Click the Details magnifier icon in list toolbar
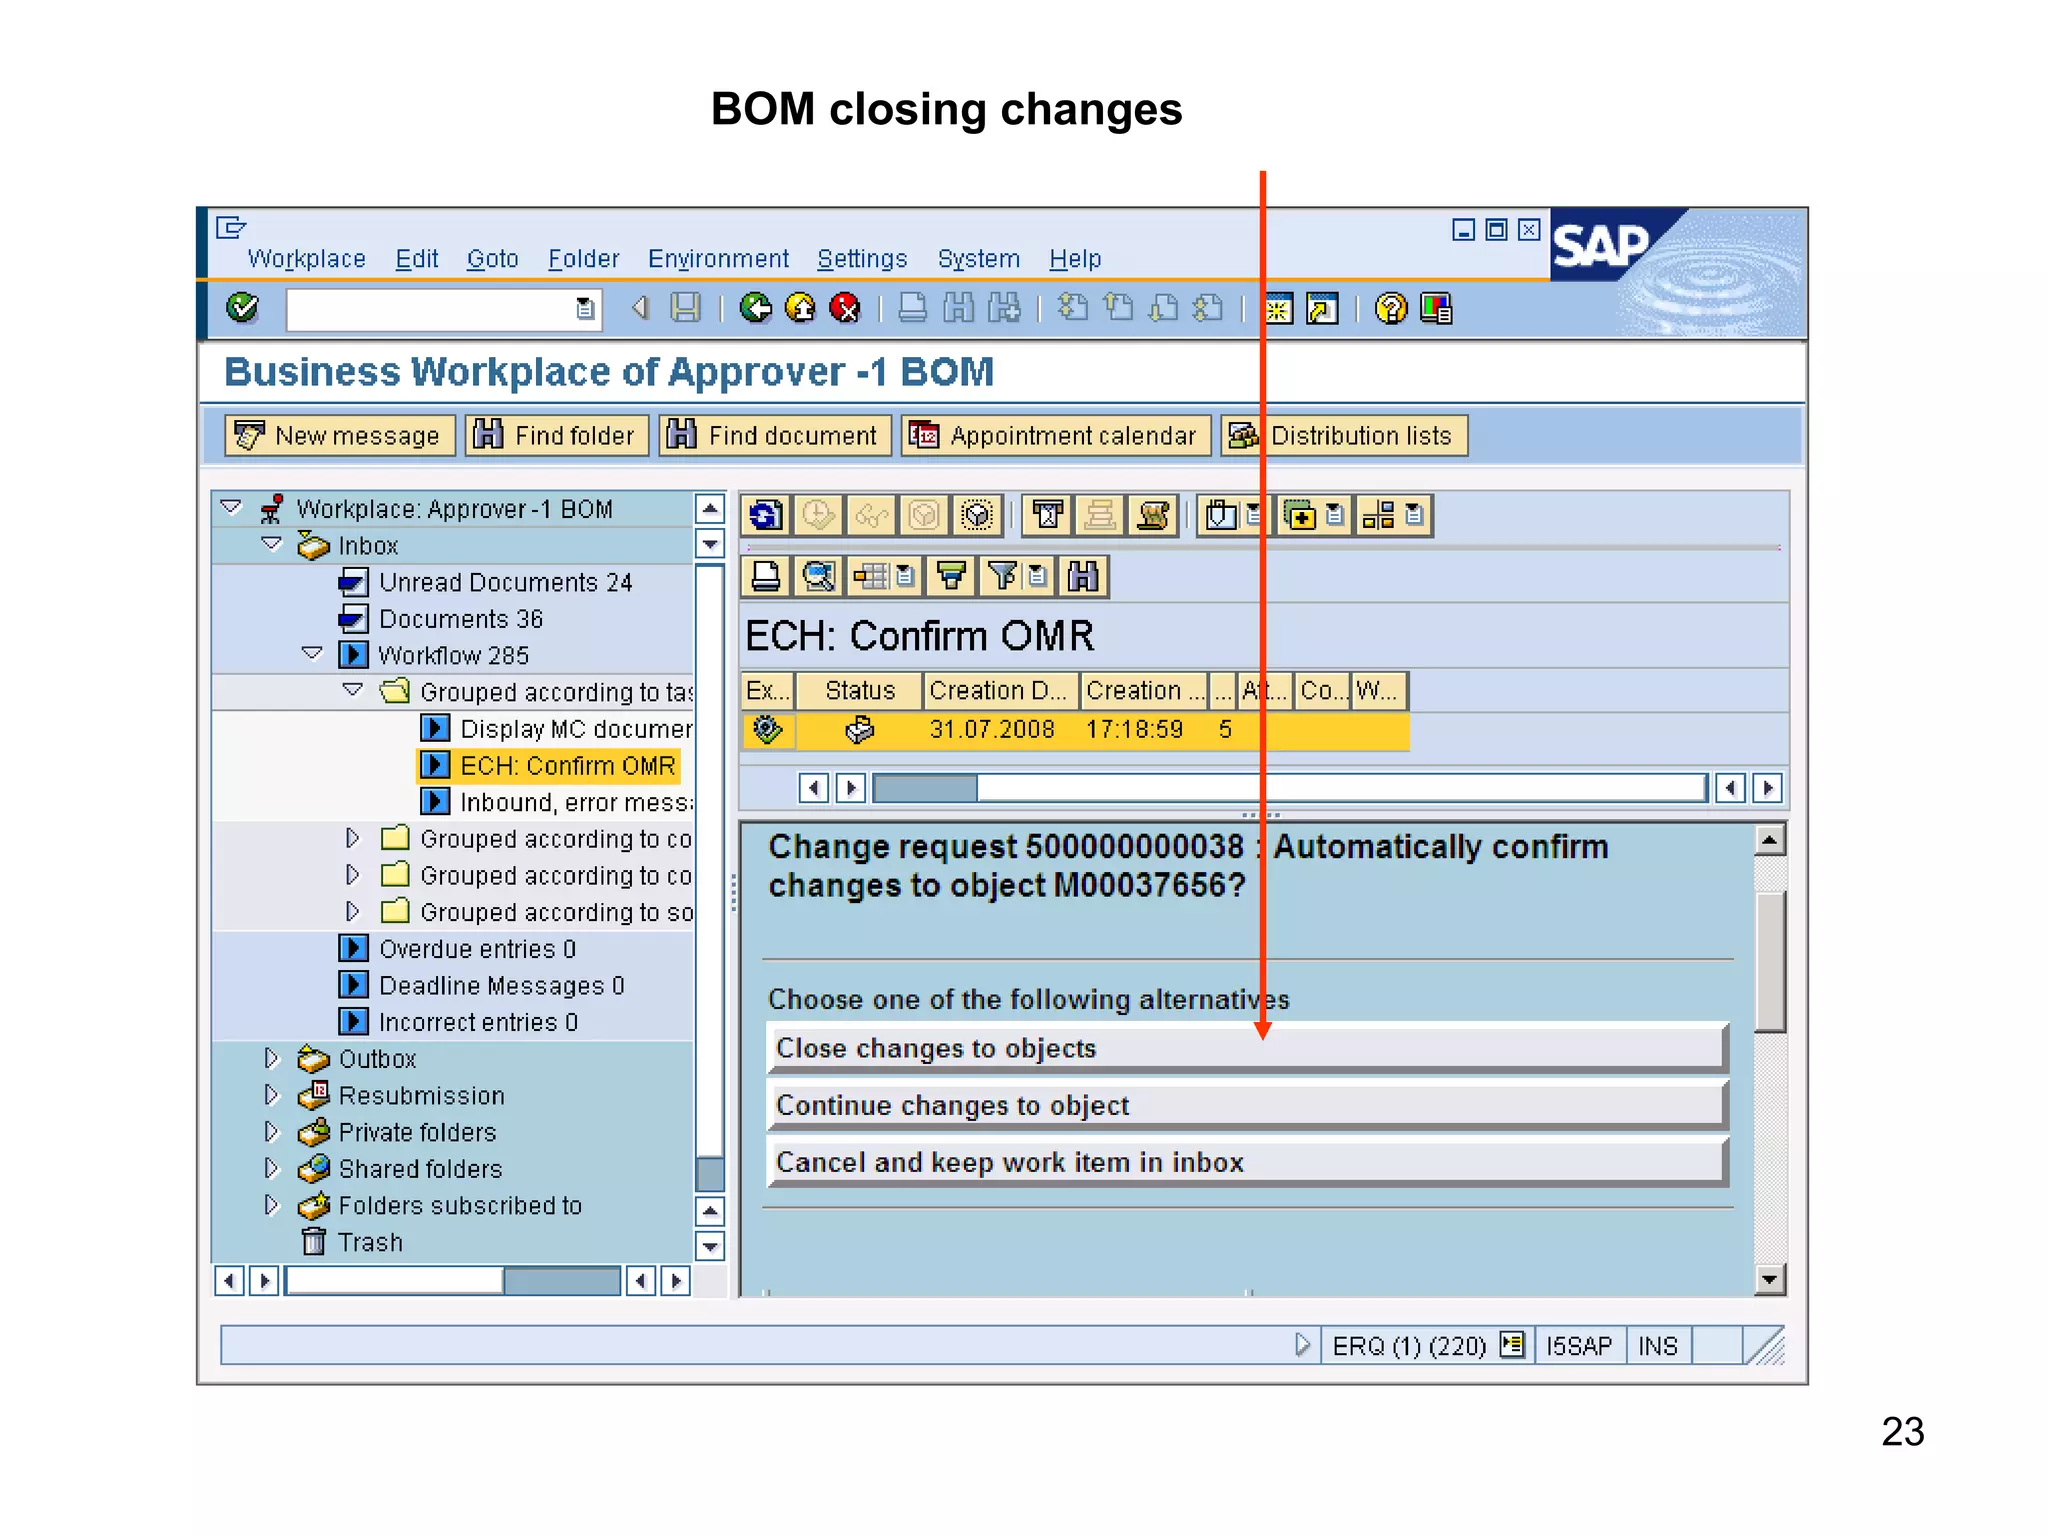This screenshot has width=2048, height=1536. pos(819,577)
